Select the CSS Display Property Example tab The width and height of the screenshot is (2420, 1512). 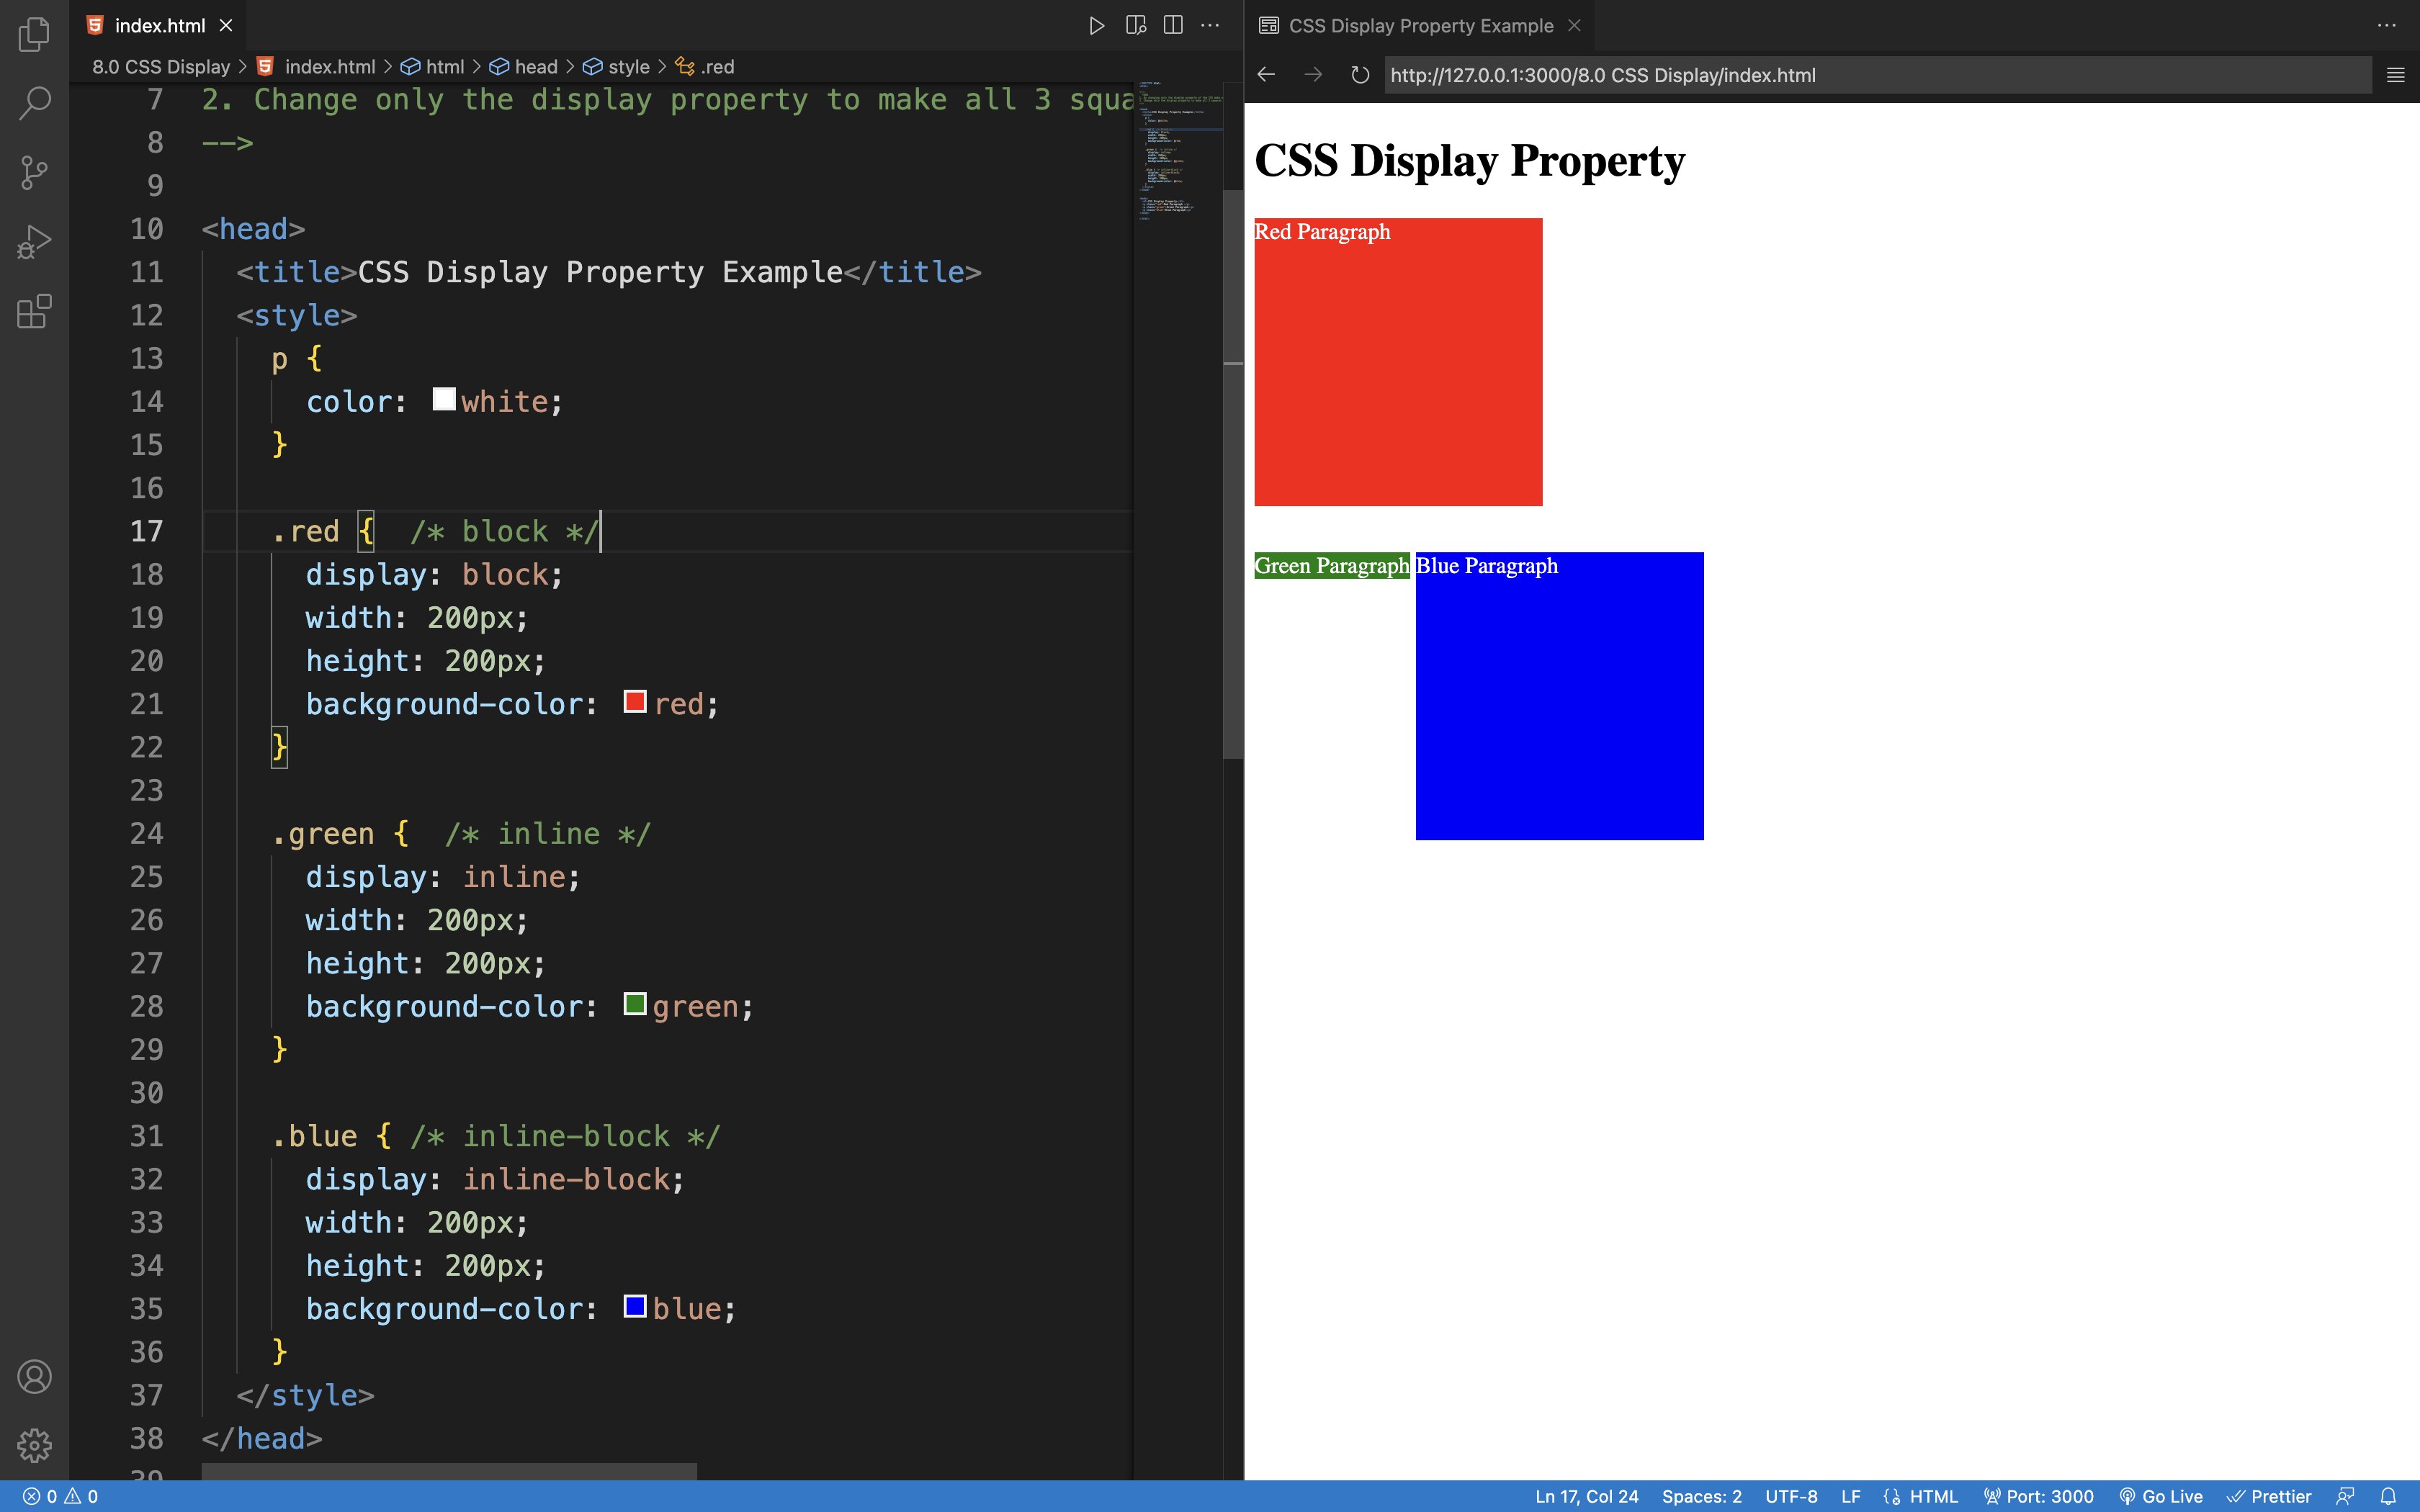point(1420,26)
